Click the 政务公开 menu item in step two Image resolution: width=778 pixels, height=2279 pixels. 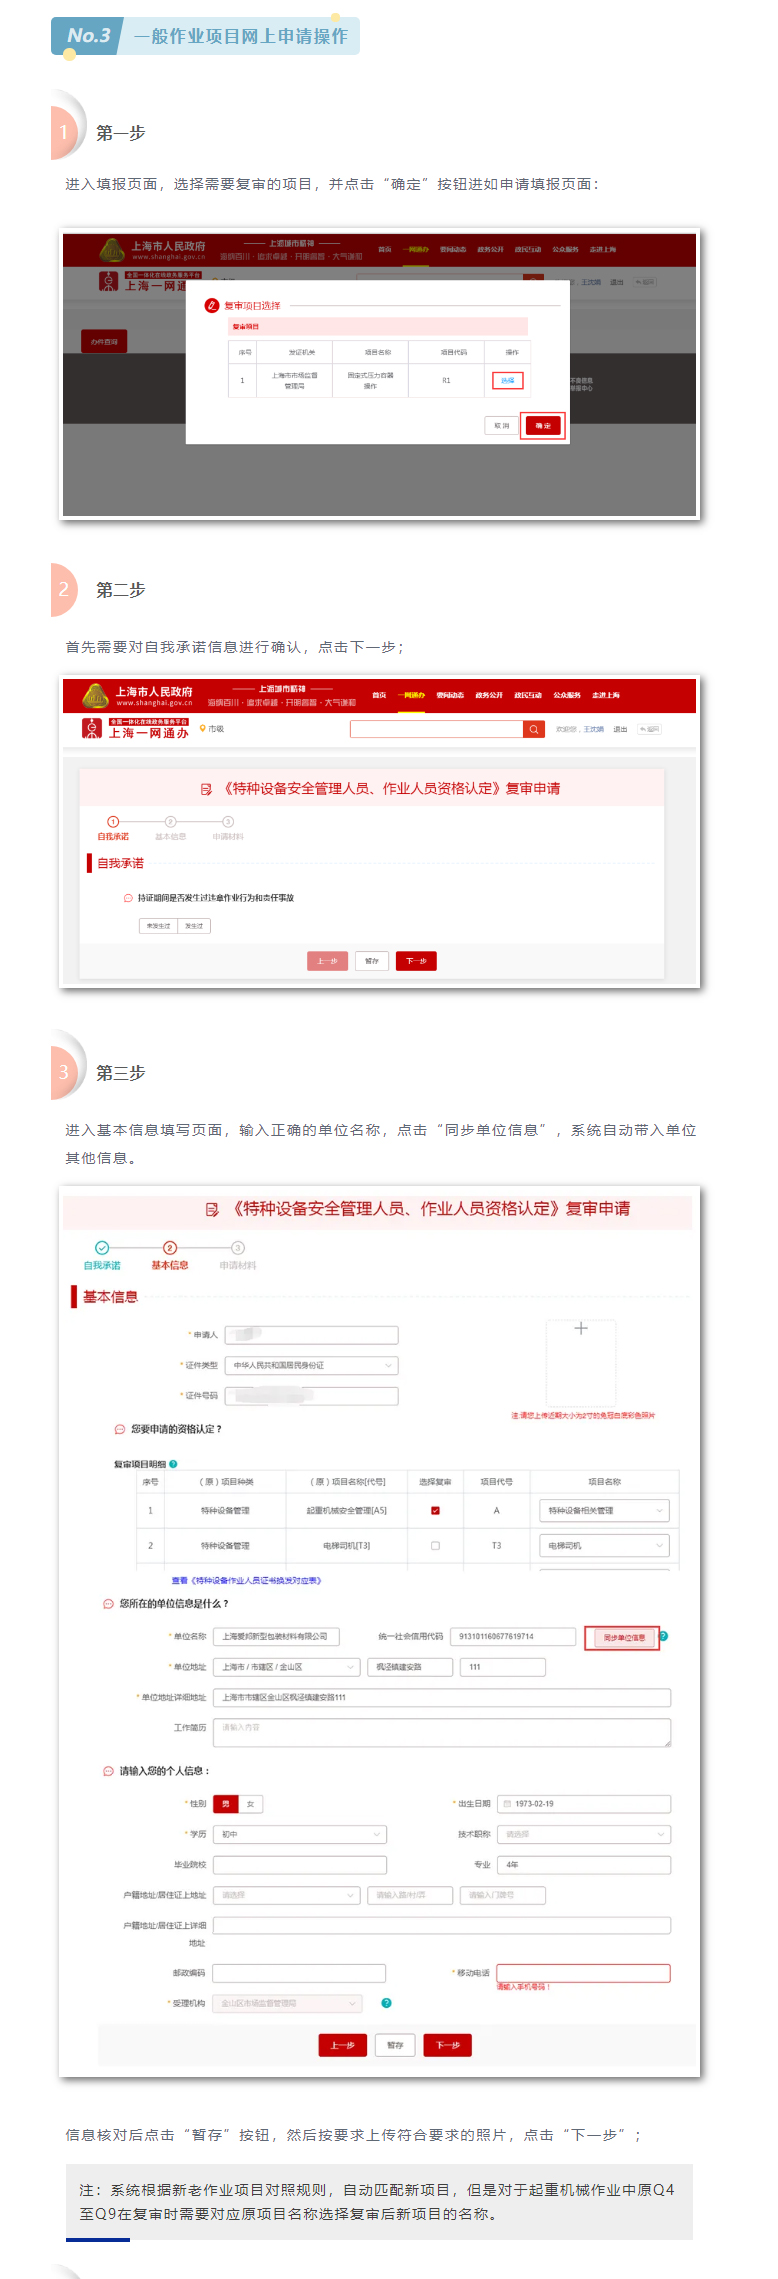pos(489,695)
